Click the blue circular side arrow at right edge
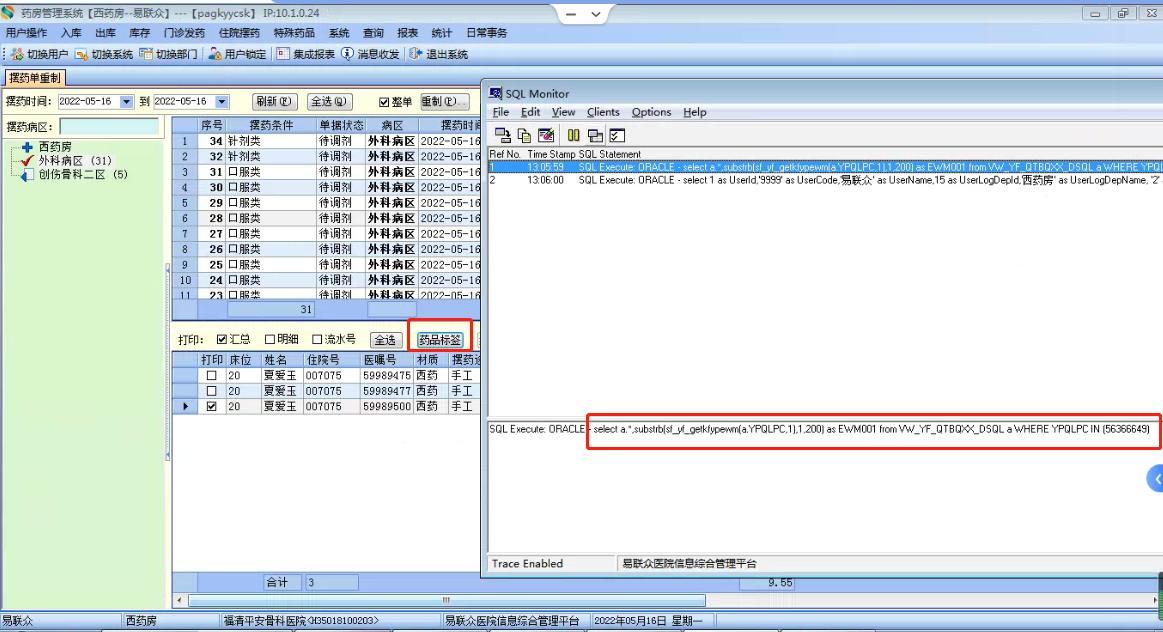 [x=1156, y=479]
